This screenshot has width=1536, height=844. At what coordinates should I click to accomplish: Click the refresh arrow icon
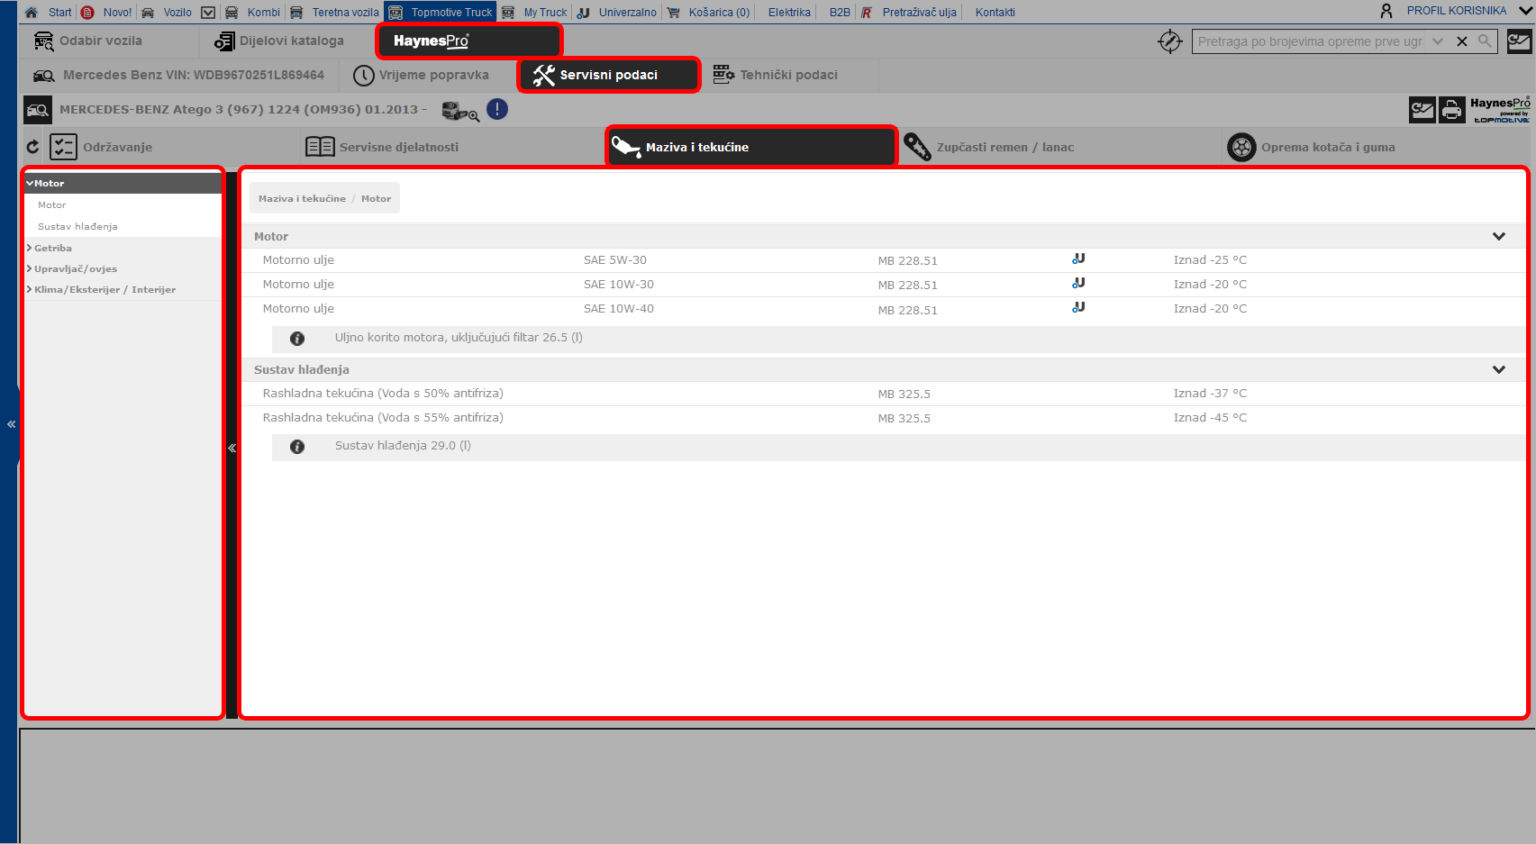(x=33, y=147)
